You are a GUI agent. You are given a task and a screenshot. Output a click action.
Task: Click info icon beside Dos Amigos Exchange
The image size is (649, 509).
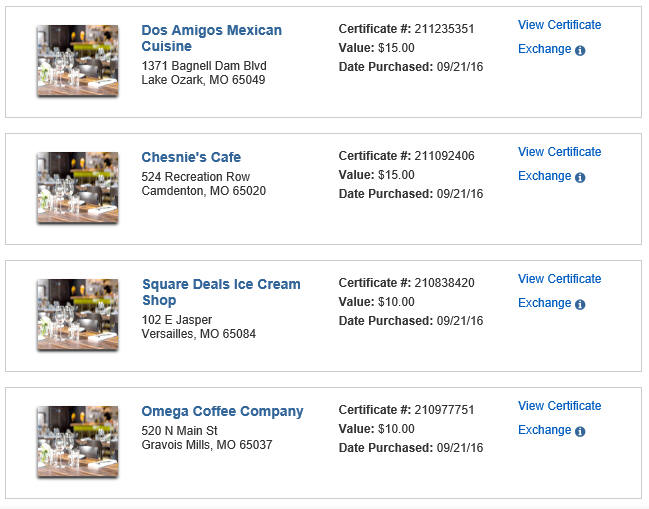point(580,50)
